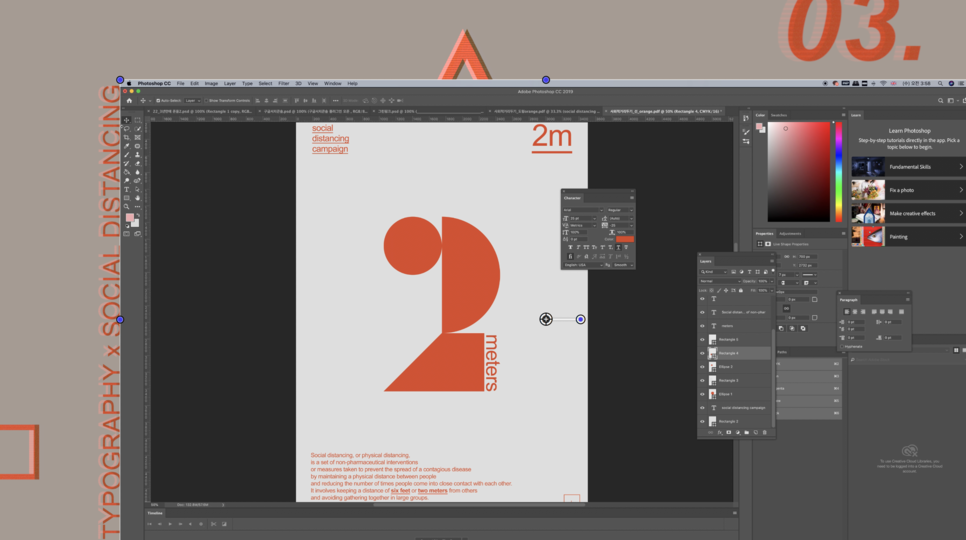Click the Quick Mask mode icon
This screenshot has width=966, height=540.
(x=126, y=233)
